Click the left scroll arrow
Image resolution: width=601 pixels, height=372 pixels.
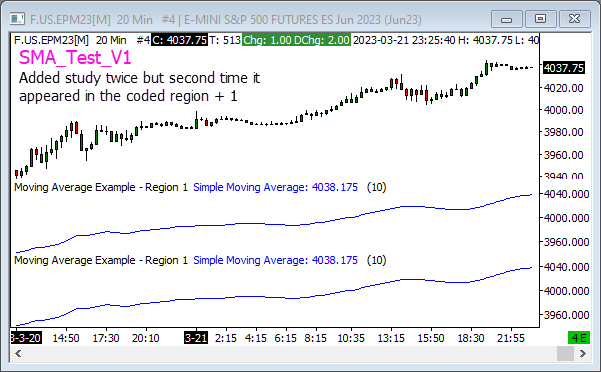click(x=18, y=354)
